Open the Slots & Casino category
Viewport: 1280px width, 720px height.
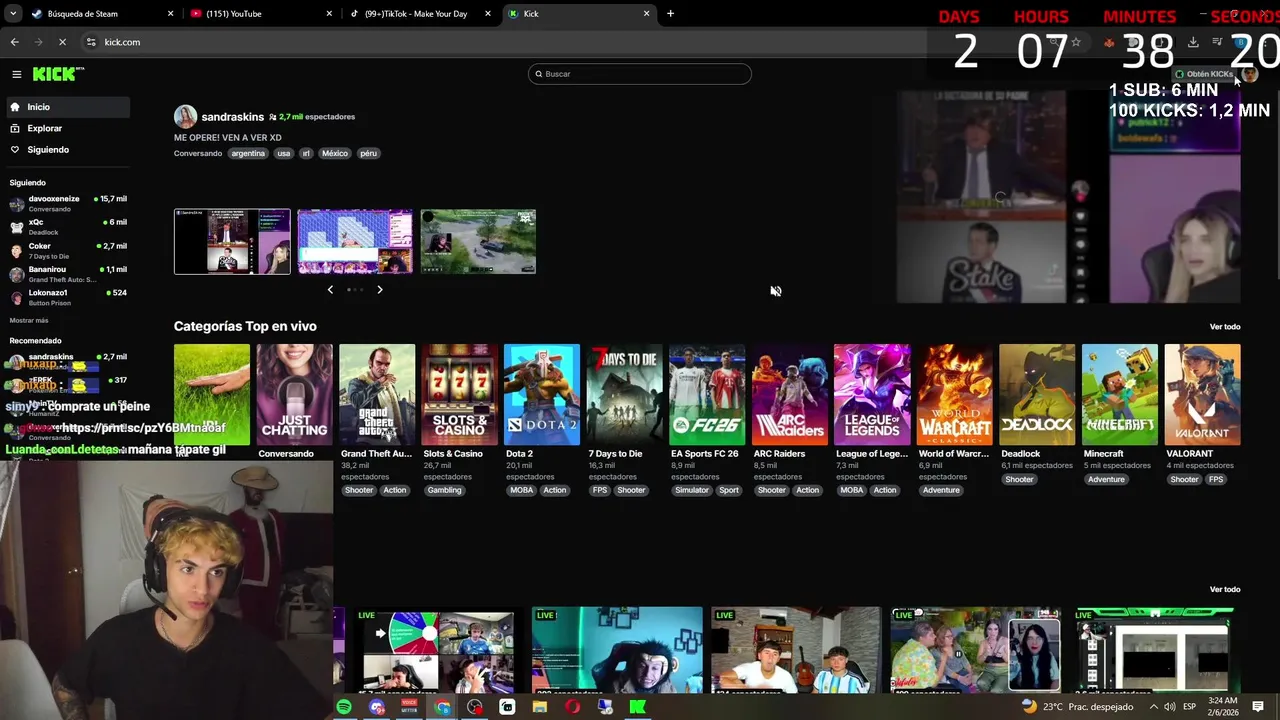tap(459, 395)
